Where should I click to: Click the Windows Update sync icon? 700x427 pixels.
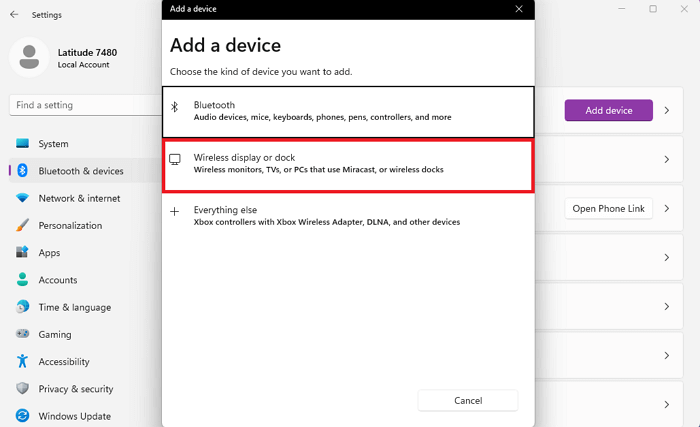(22, 416)
